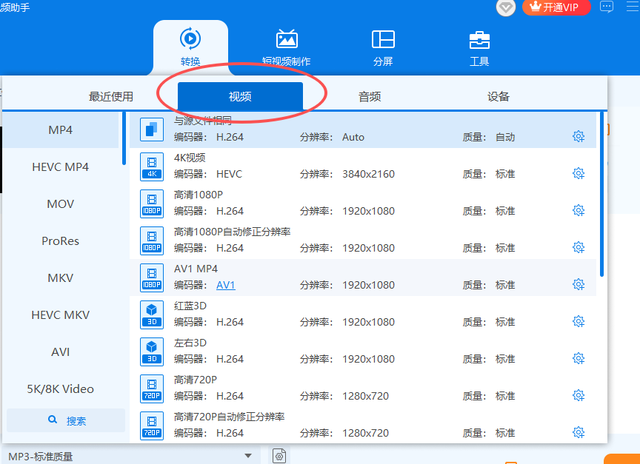This screenshot has height=464, width=640.
Task: Click the 左右3D preset title
Action: (190, 343)
